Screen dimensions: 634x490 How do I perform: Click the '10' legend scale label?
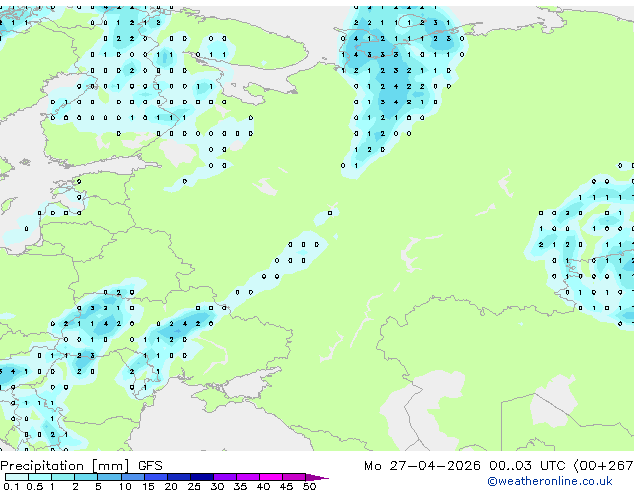pyautogui.click(x=125, y=486)
